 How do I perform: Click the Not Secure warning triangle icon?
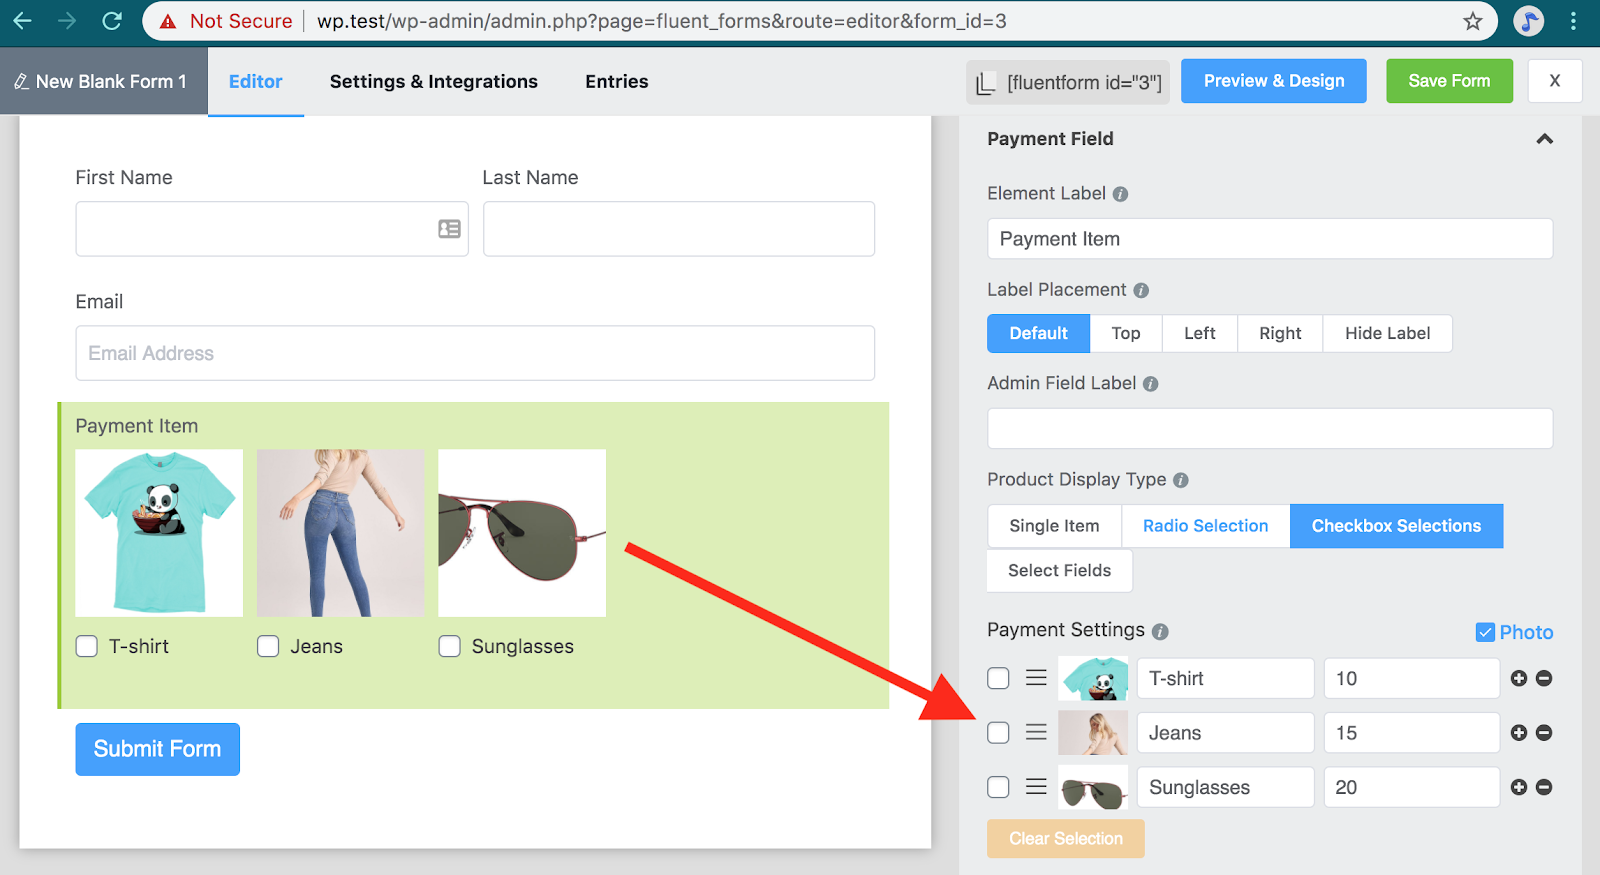[168, 21]
